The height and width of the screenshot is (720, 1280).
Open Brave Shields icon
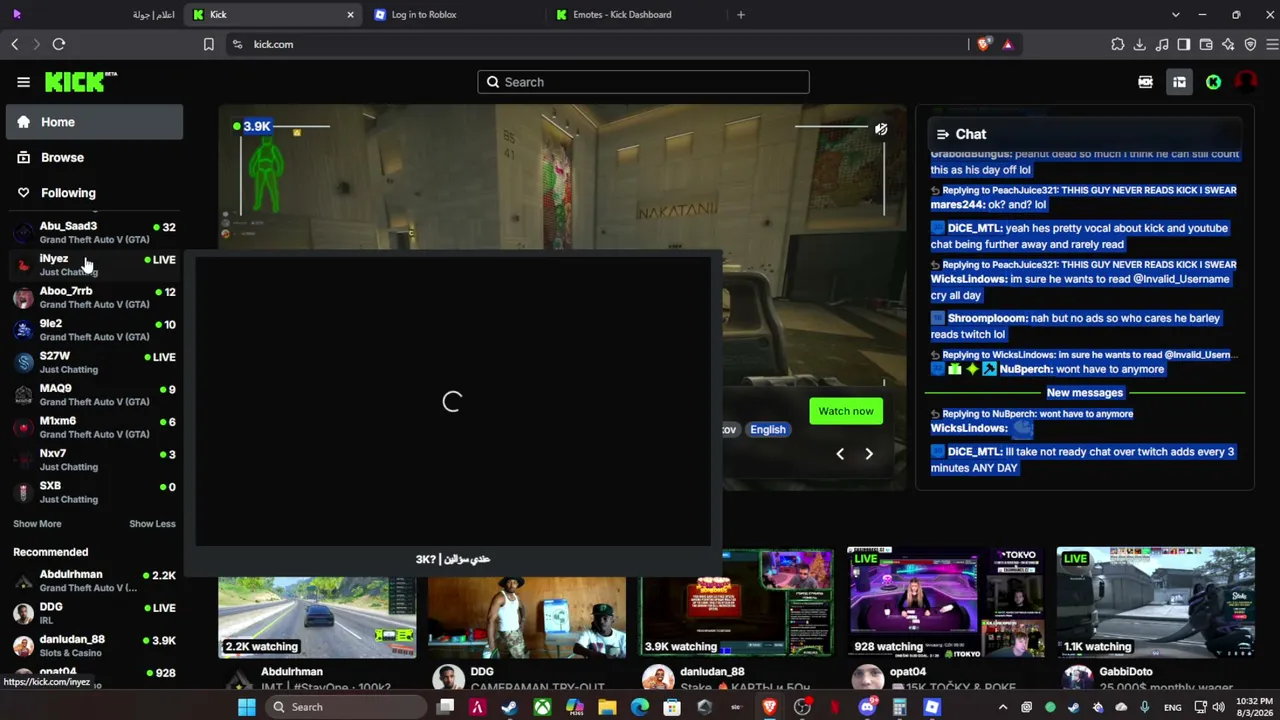coord(984,44)
